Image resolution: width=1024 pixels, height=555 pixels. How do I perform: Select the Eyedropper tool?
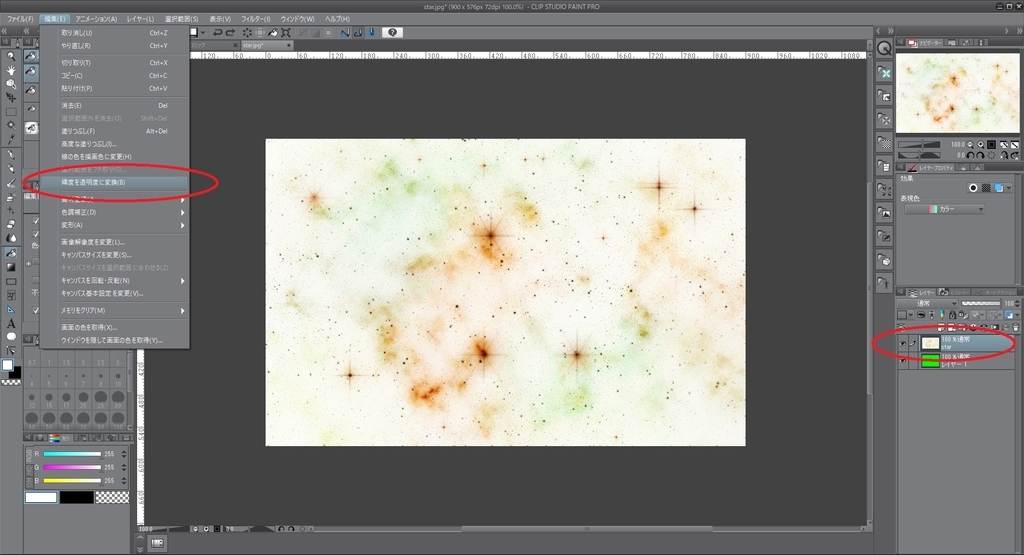[x=11, y=140]
